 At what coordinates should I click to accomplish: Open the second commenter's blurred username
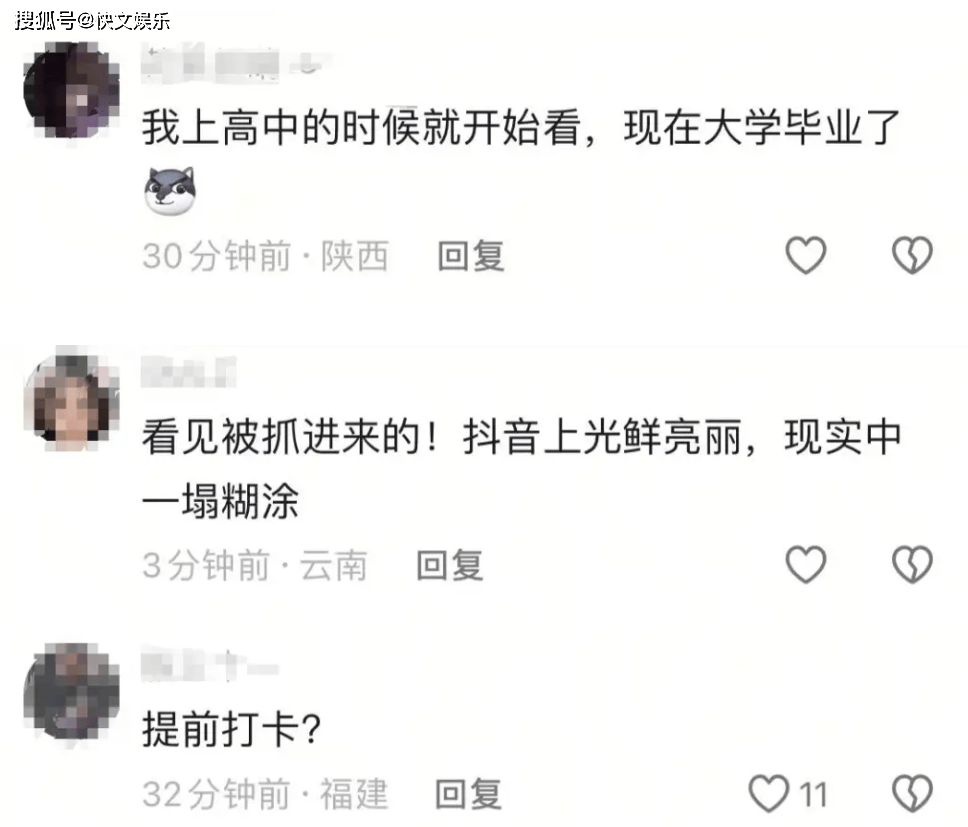(x=189, y=371)
